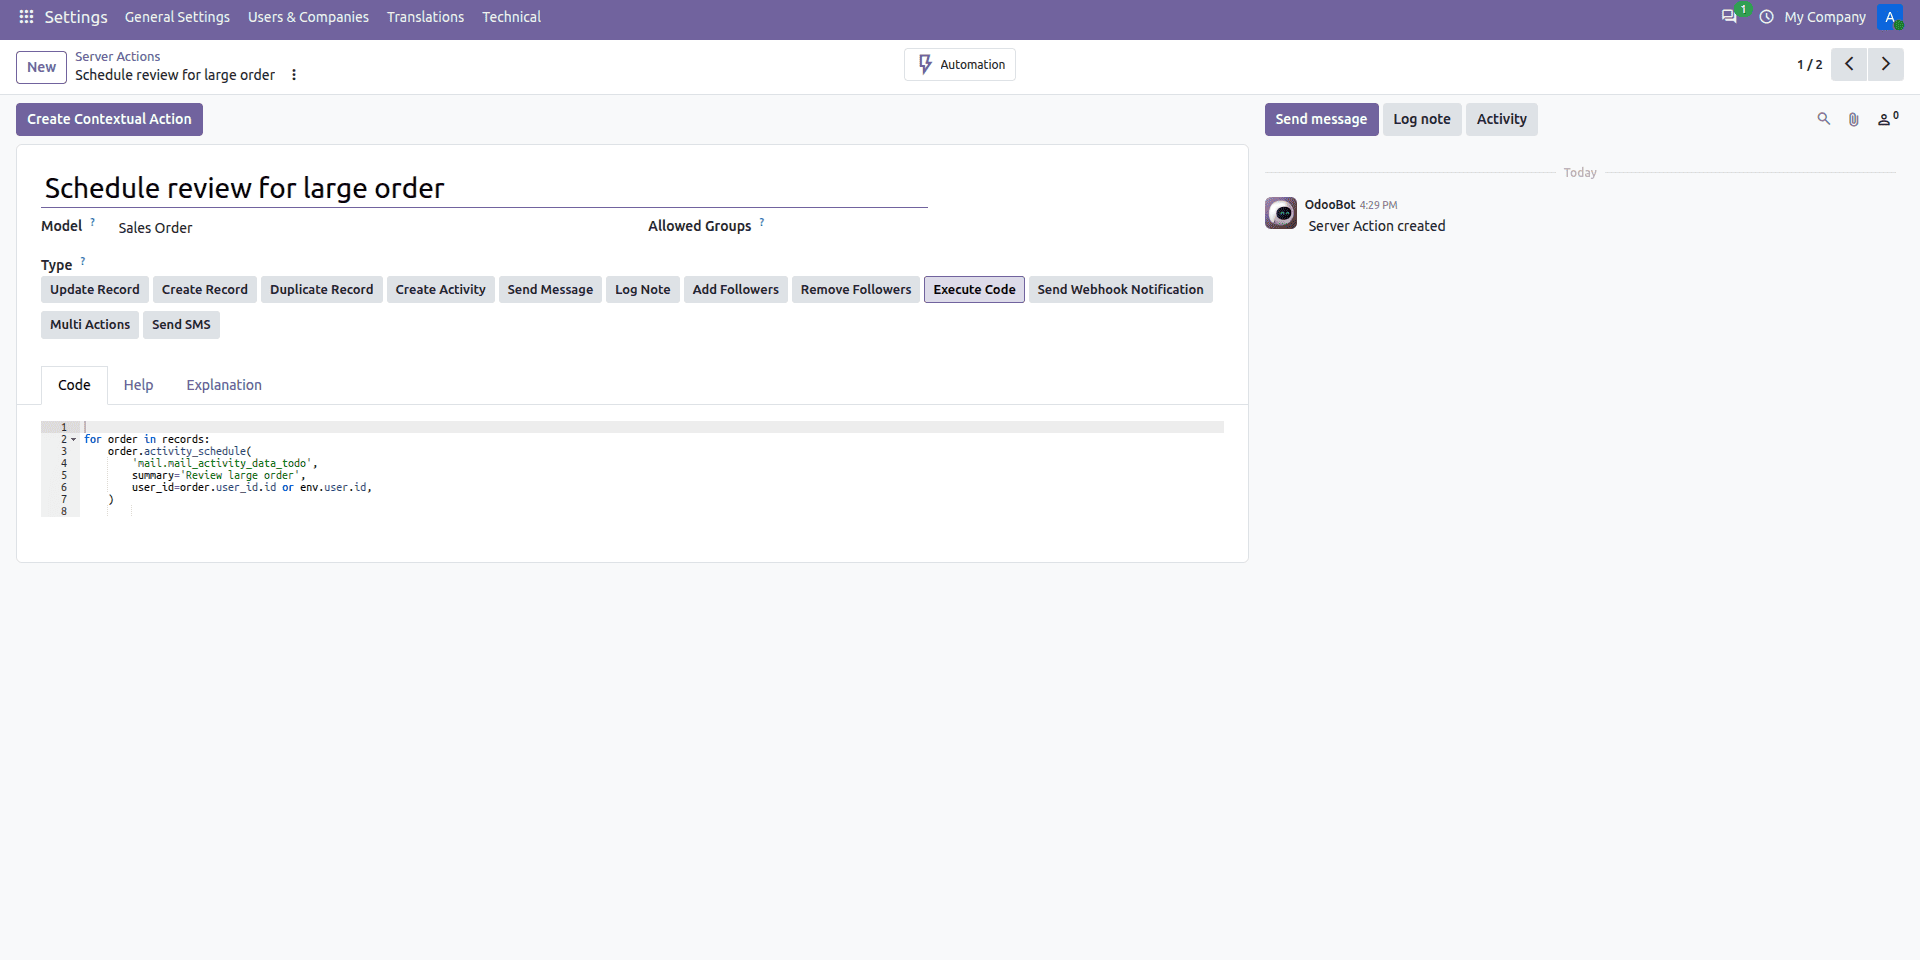Select Execute Code type
This screenshot has width=1920, height=960.
click(975, 290)
